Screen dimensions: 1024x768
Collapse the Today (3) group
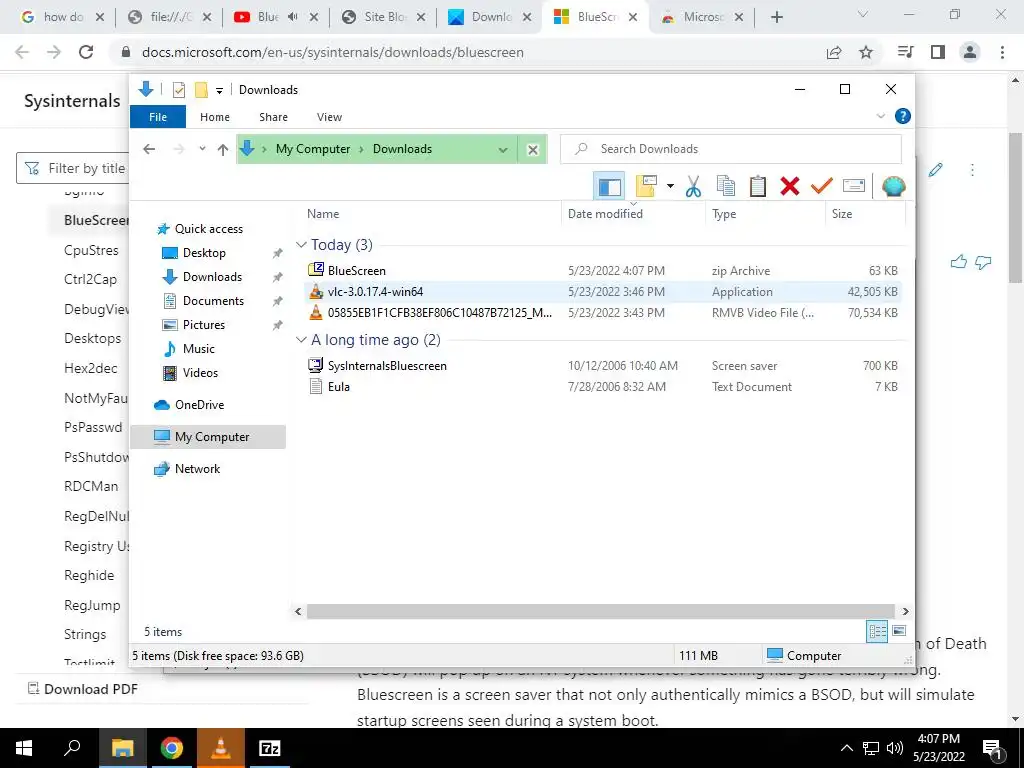[x=301, y=245]
